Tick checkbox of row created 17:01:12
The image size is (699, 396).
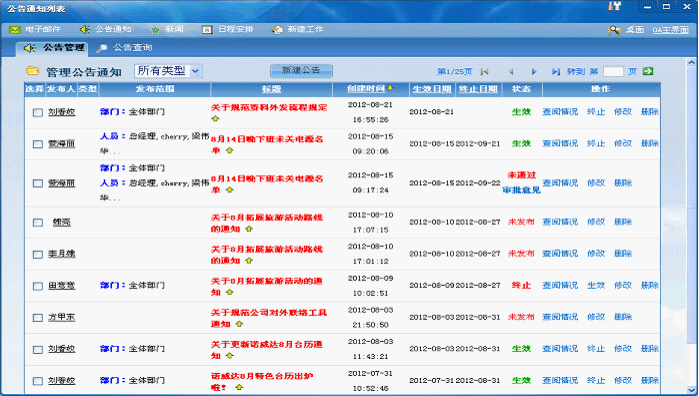point(38,254)
